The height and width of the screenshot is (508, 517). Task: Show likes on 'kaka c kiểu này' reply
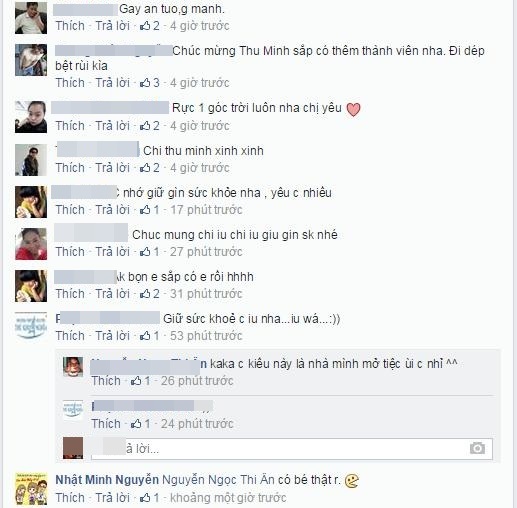coord(140,381)
